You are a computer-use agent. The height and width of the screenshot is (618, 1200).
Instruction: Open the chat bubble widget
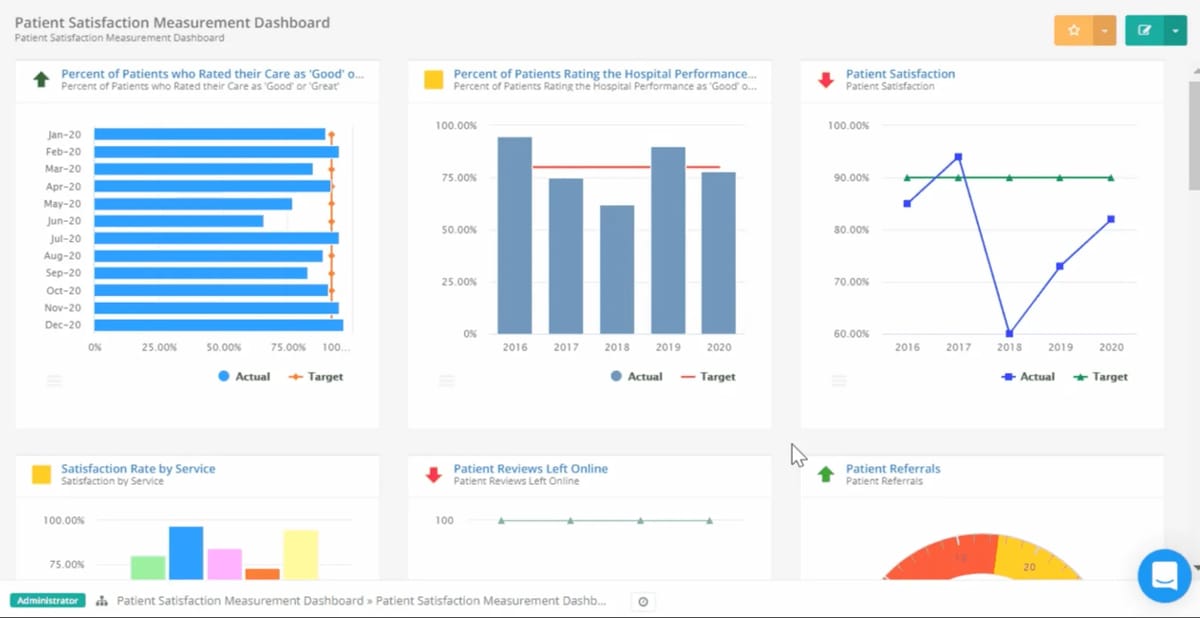(1164, 575)
